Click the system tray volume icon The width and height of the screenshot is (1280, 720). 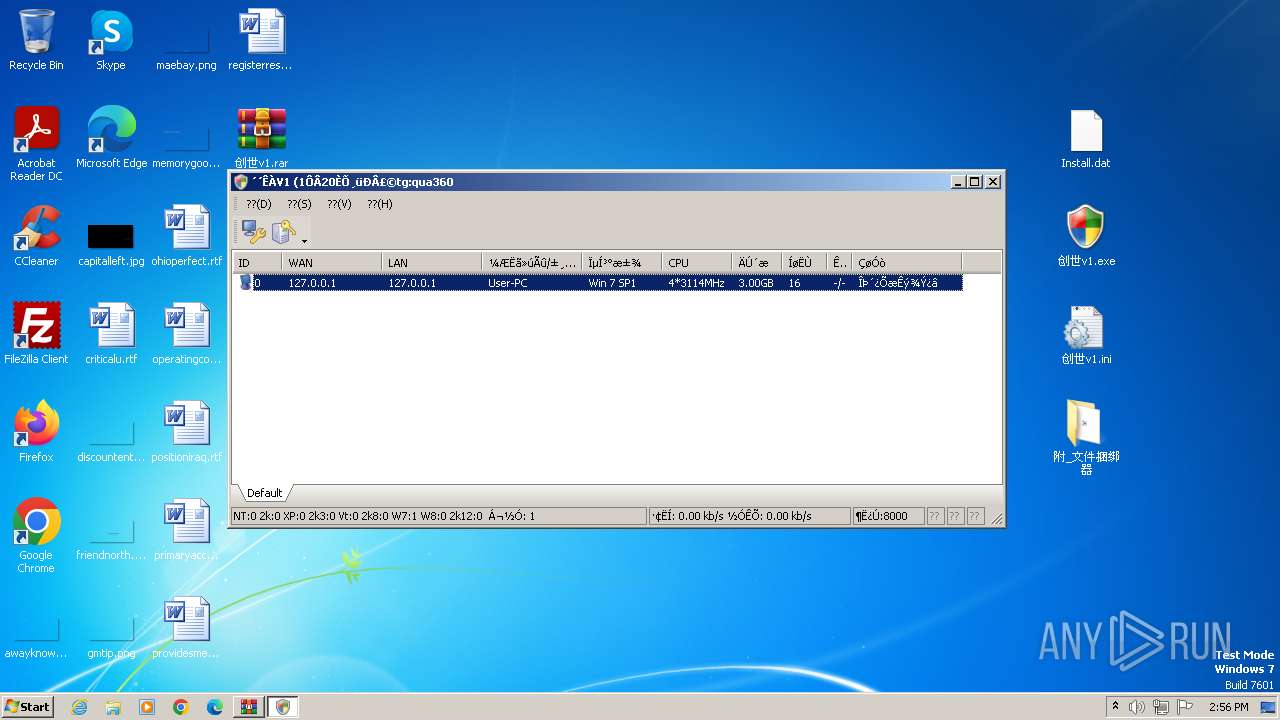pyautogui.click(x=1136, y=707)
